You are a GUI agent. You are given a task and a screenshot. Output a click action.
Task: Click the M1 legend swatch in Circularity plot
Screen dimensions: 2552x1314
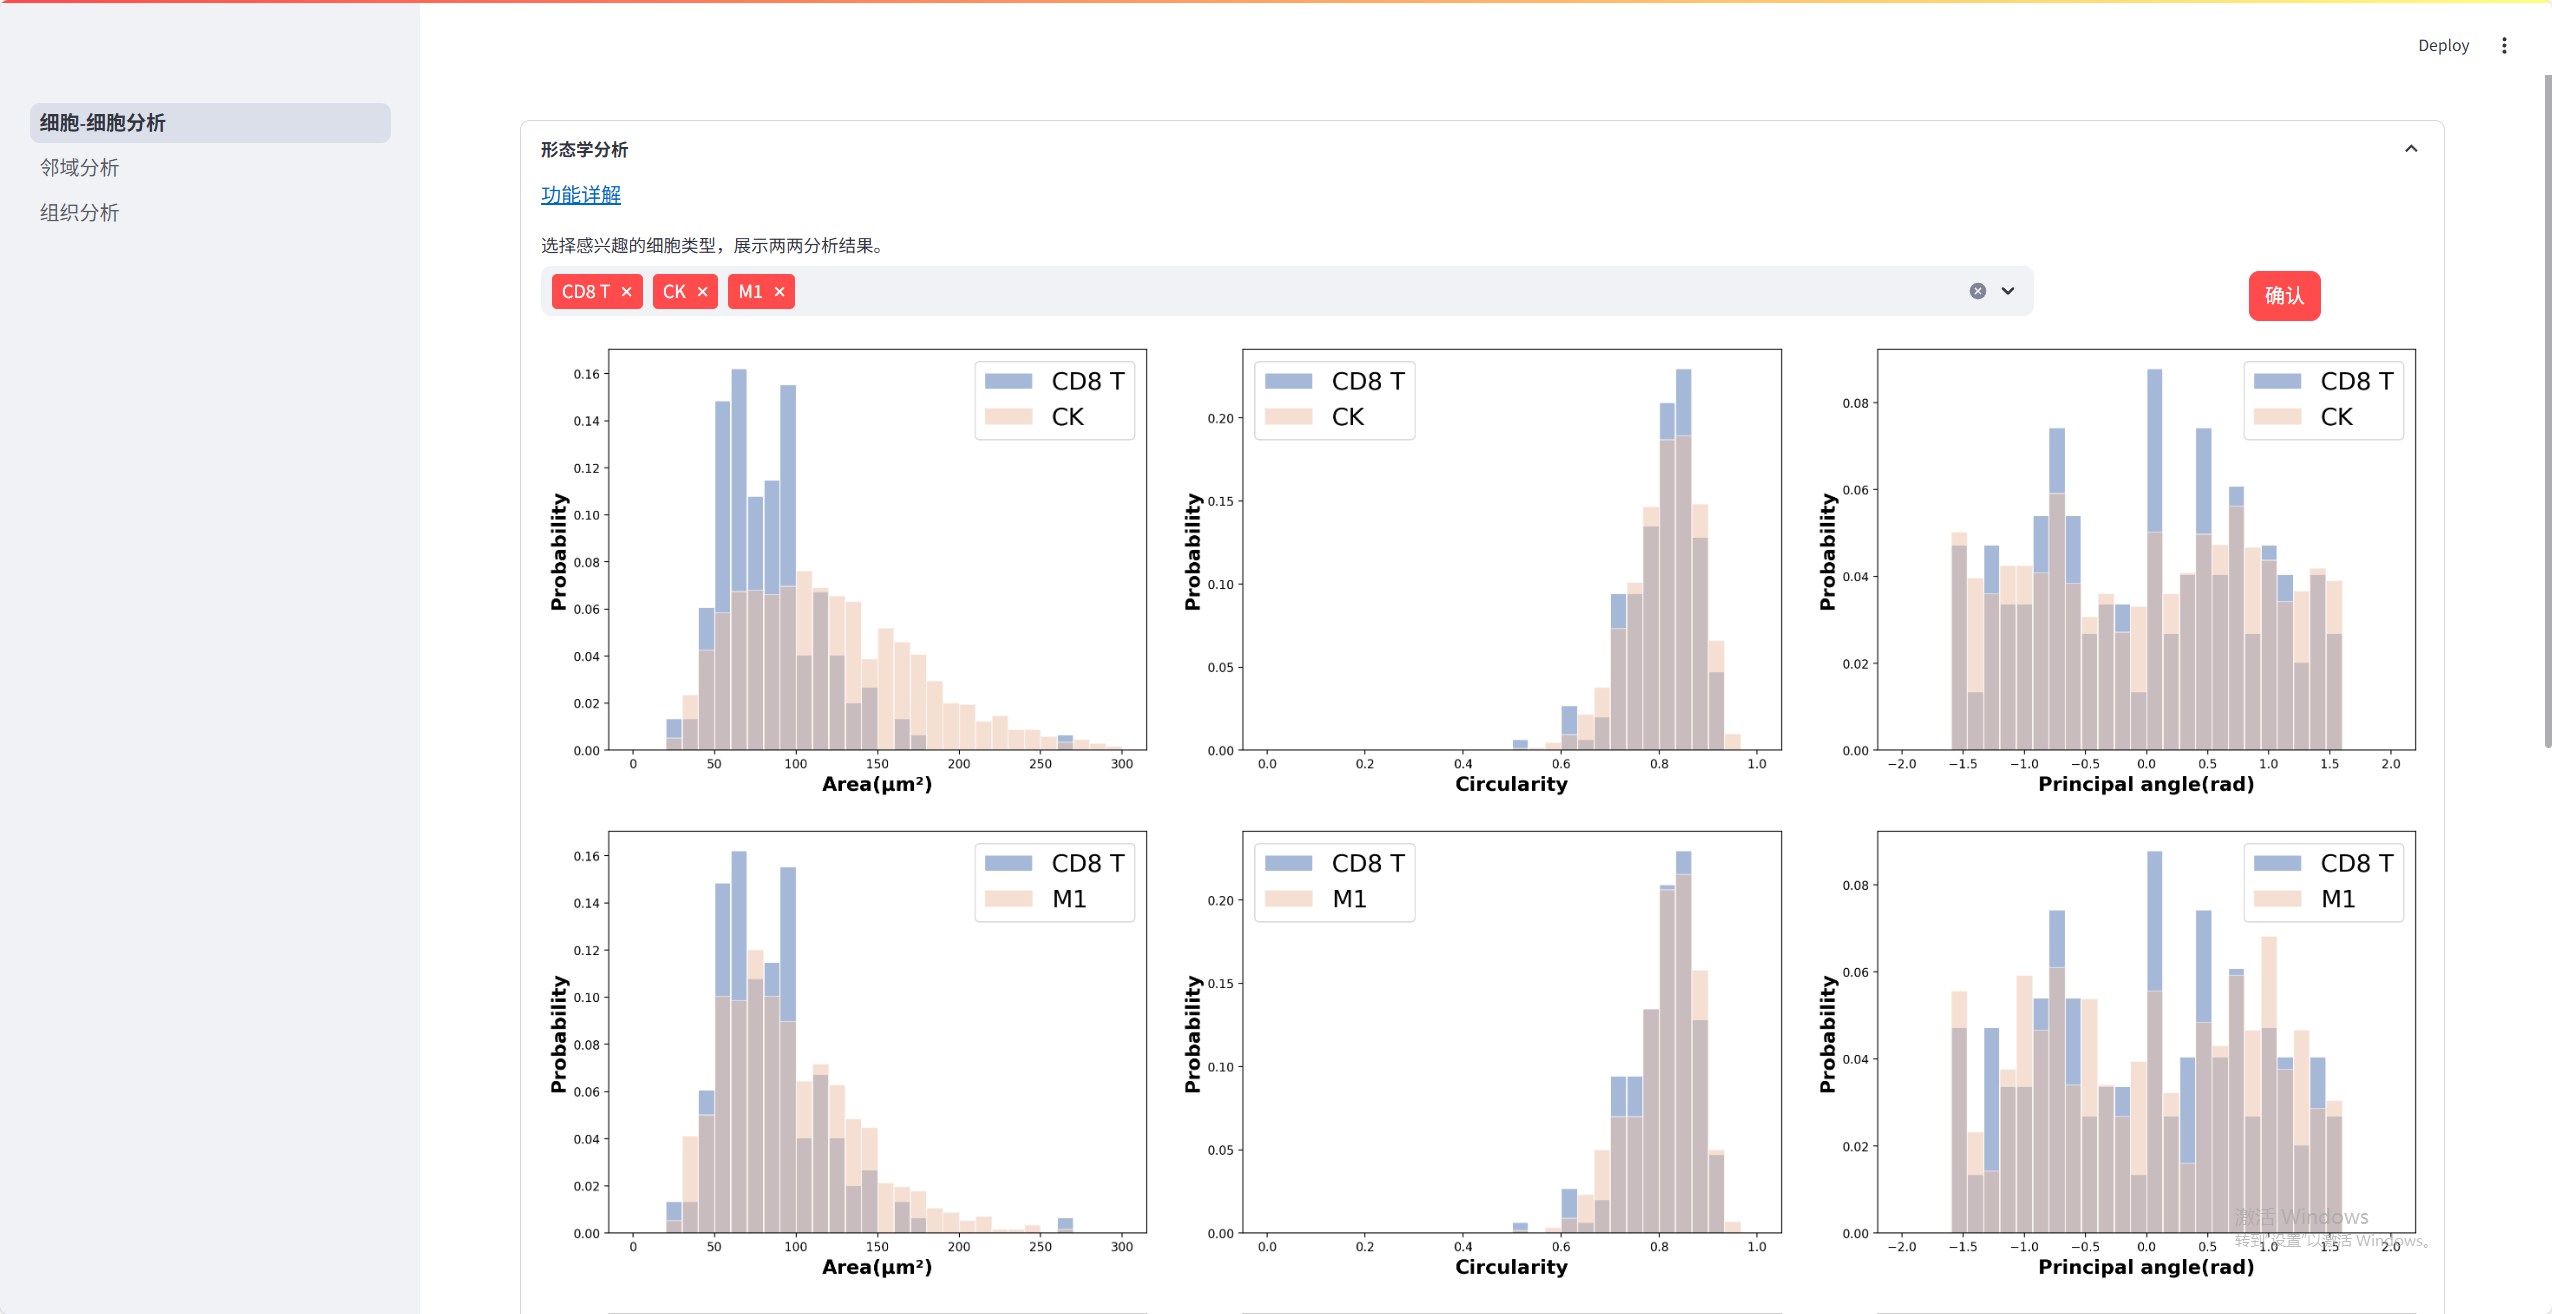(1288, 899)
